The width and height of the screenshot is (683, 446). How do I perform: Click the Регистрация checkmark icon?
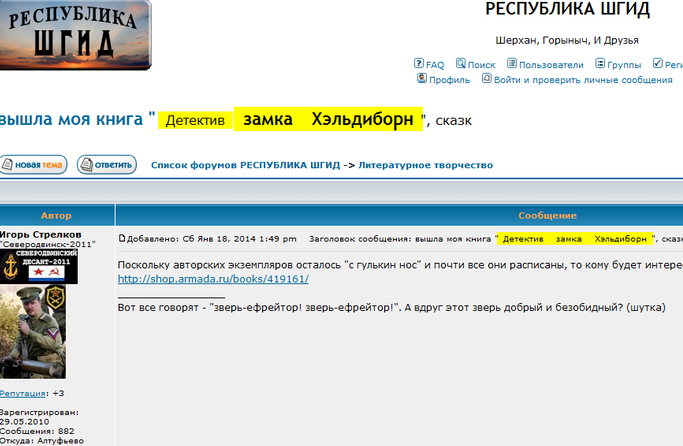[x=658, y=64]
